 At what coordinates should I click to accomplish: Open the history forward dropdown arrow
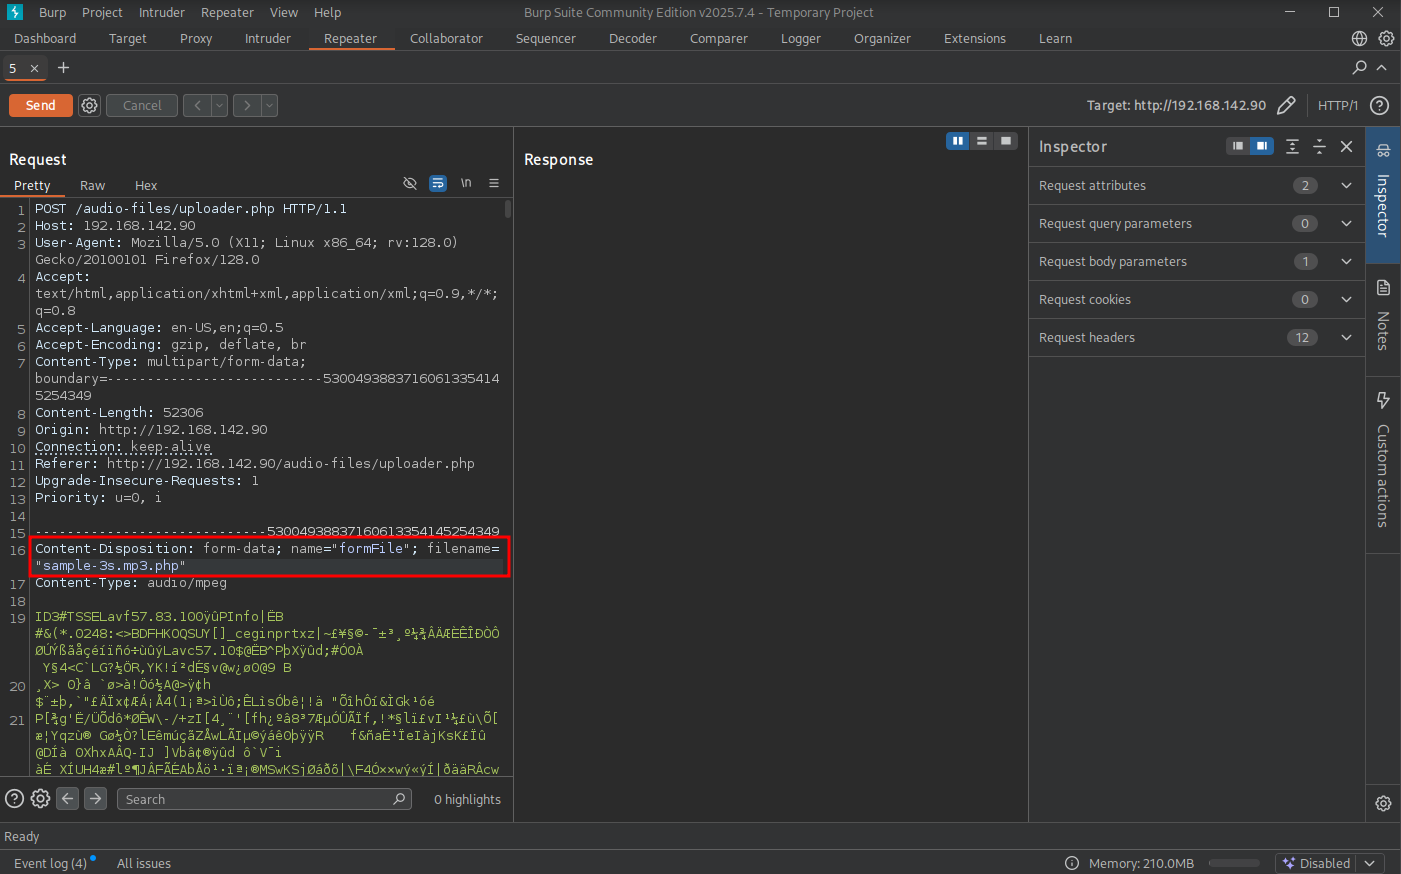[270, 105]
